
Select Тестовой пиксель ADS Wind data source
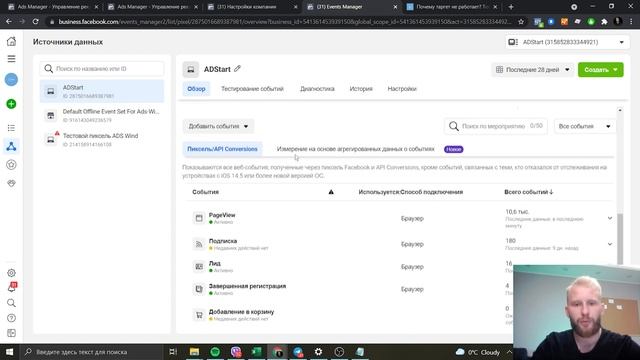tap(102, 140)
